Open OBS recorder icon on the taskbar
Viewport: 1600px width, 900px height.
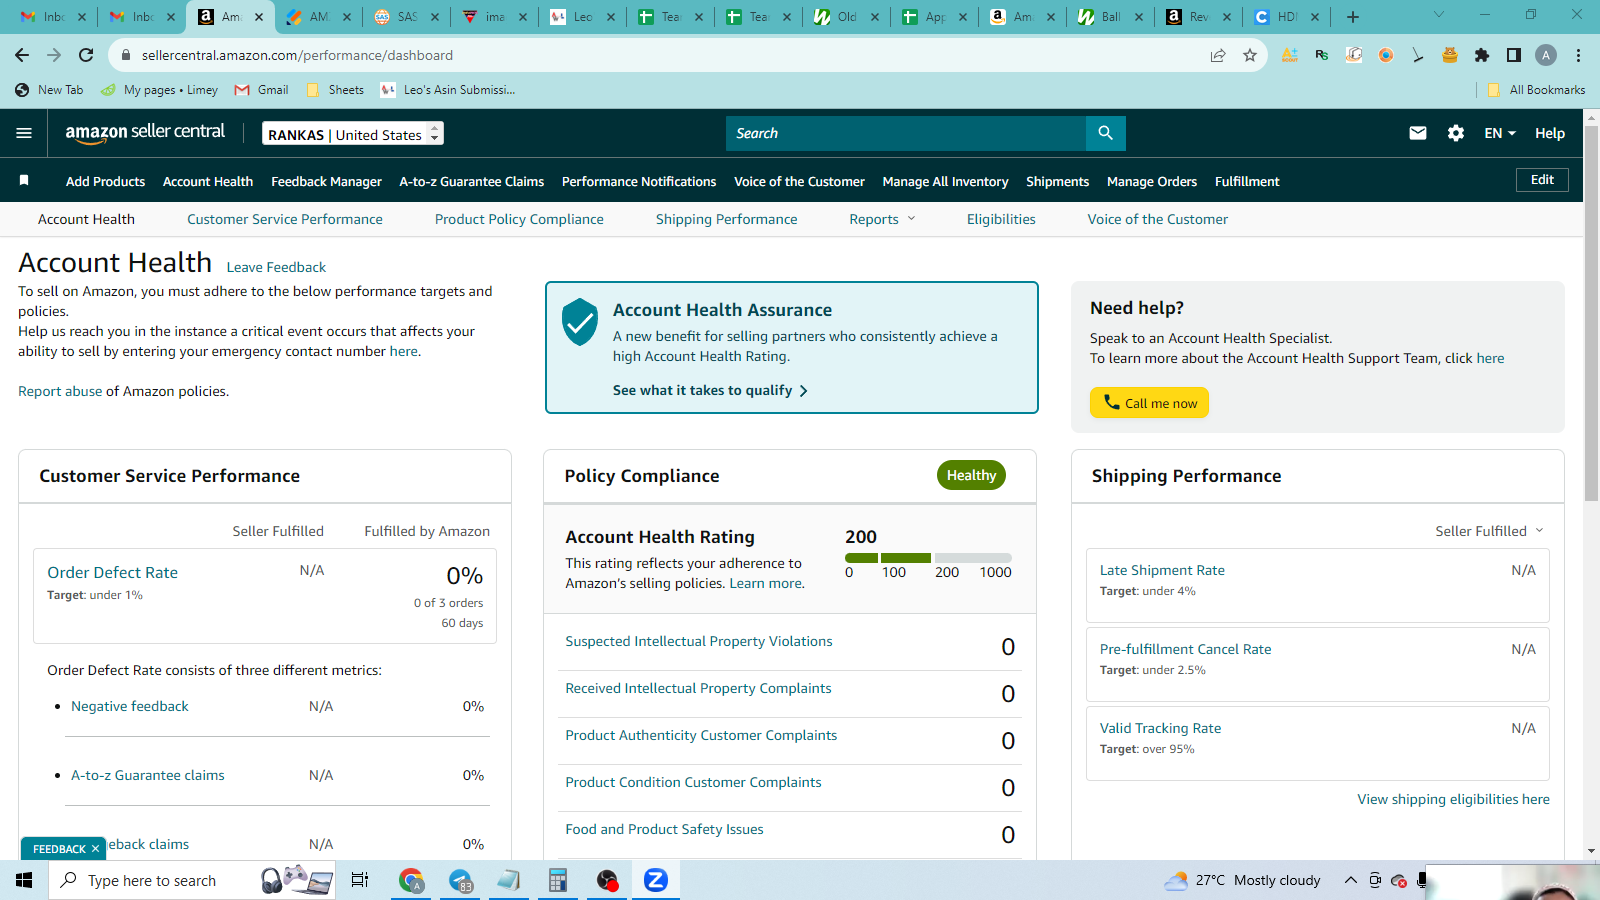607,880
